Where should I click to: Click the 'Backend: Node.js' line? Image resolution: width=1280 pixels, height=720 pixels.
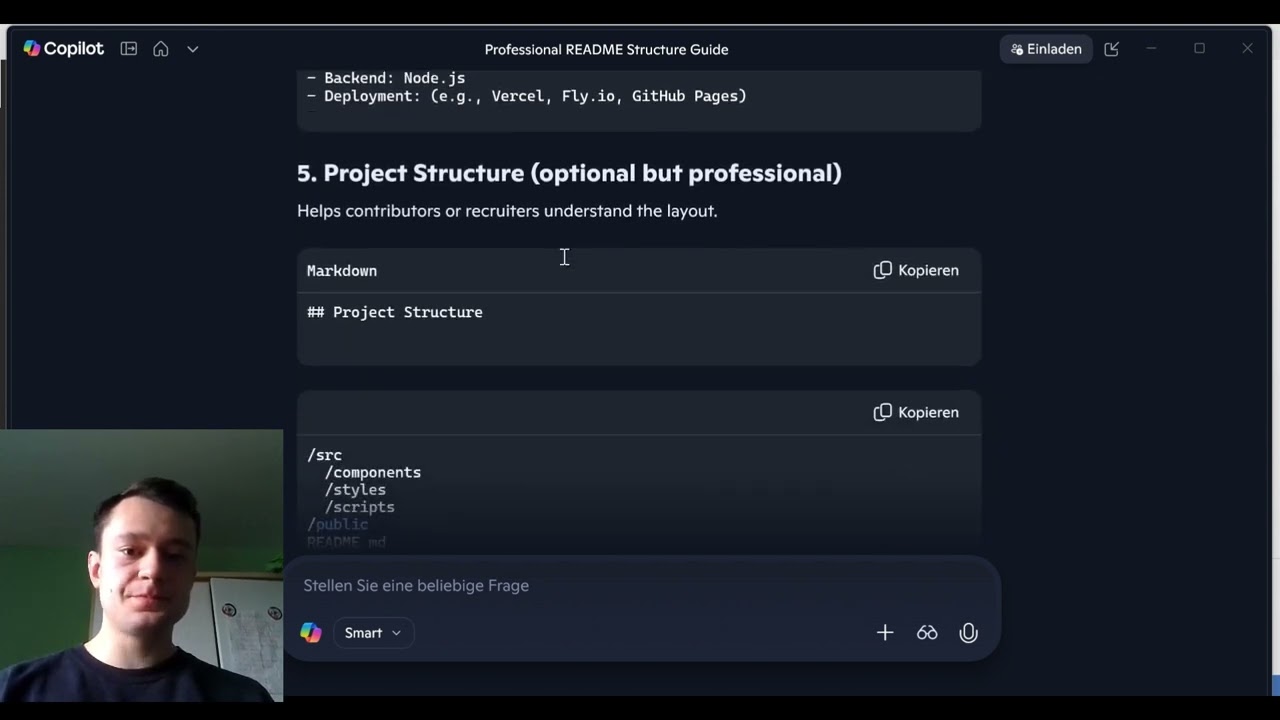pyautogui.click(x=386, y=78)
